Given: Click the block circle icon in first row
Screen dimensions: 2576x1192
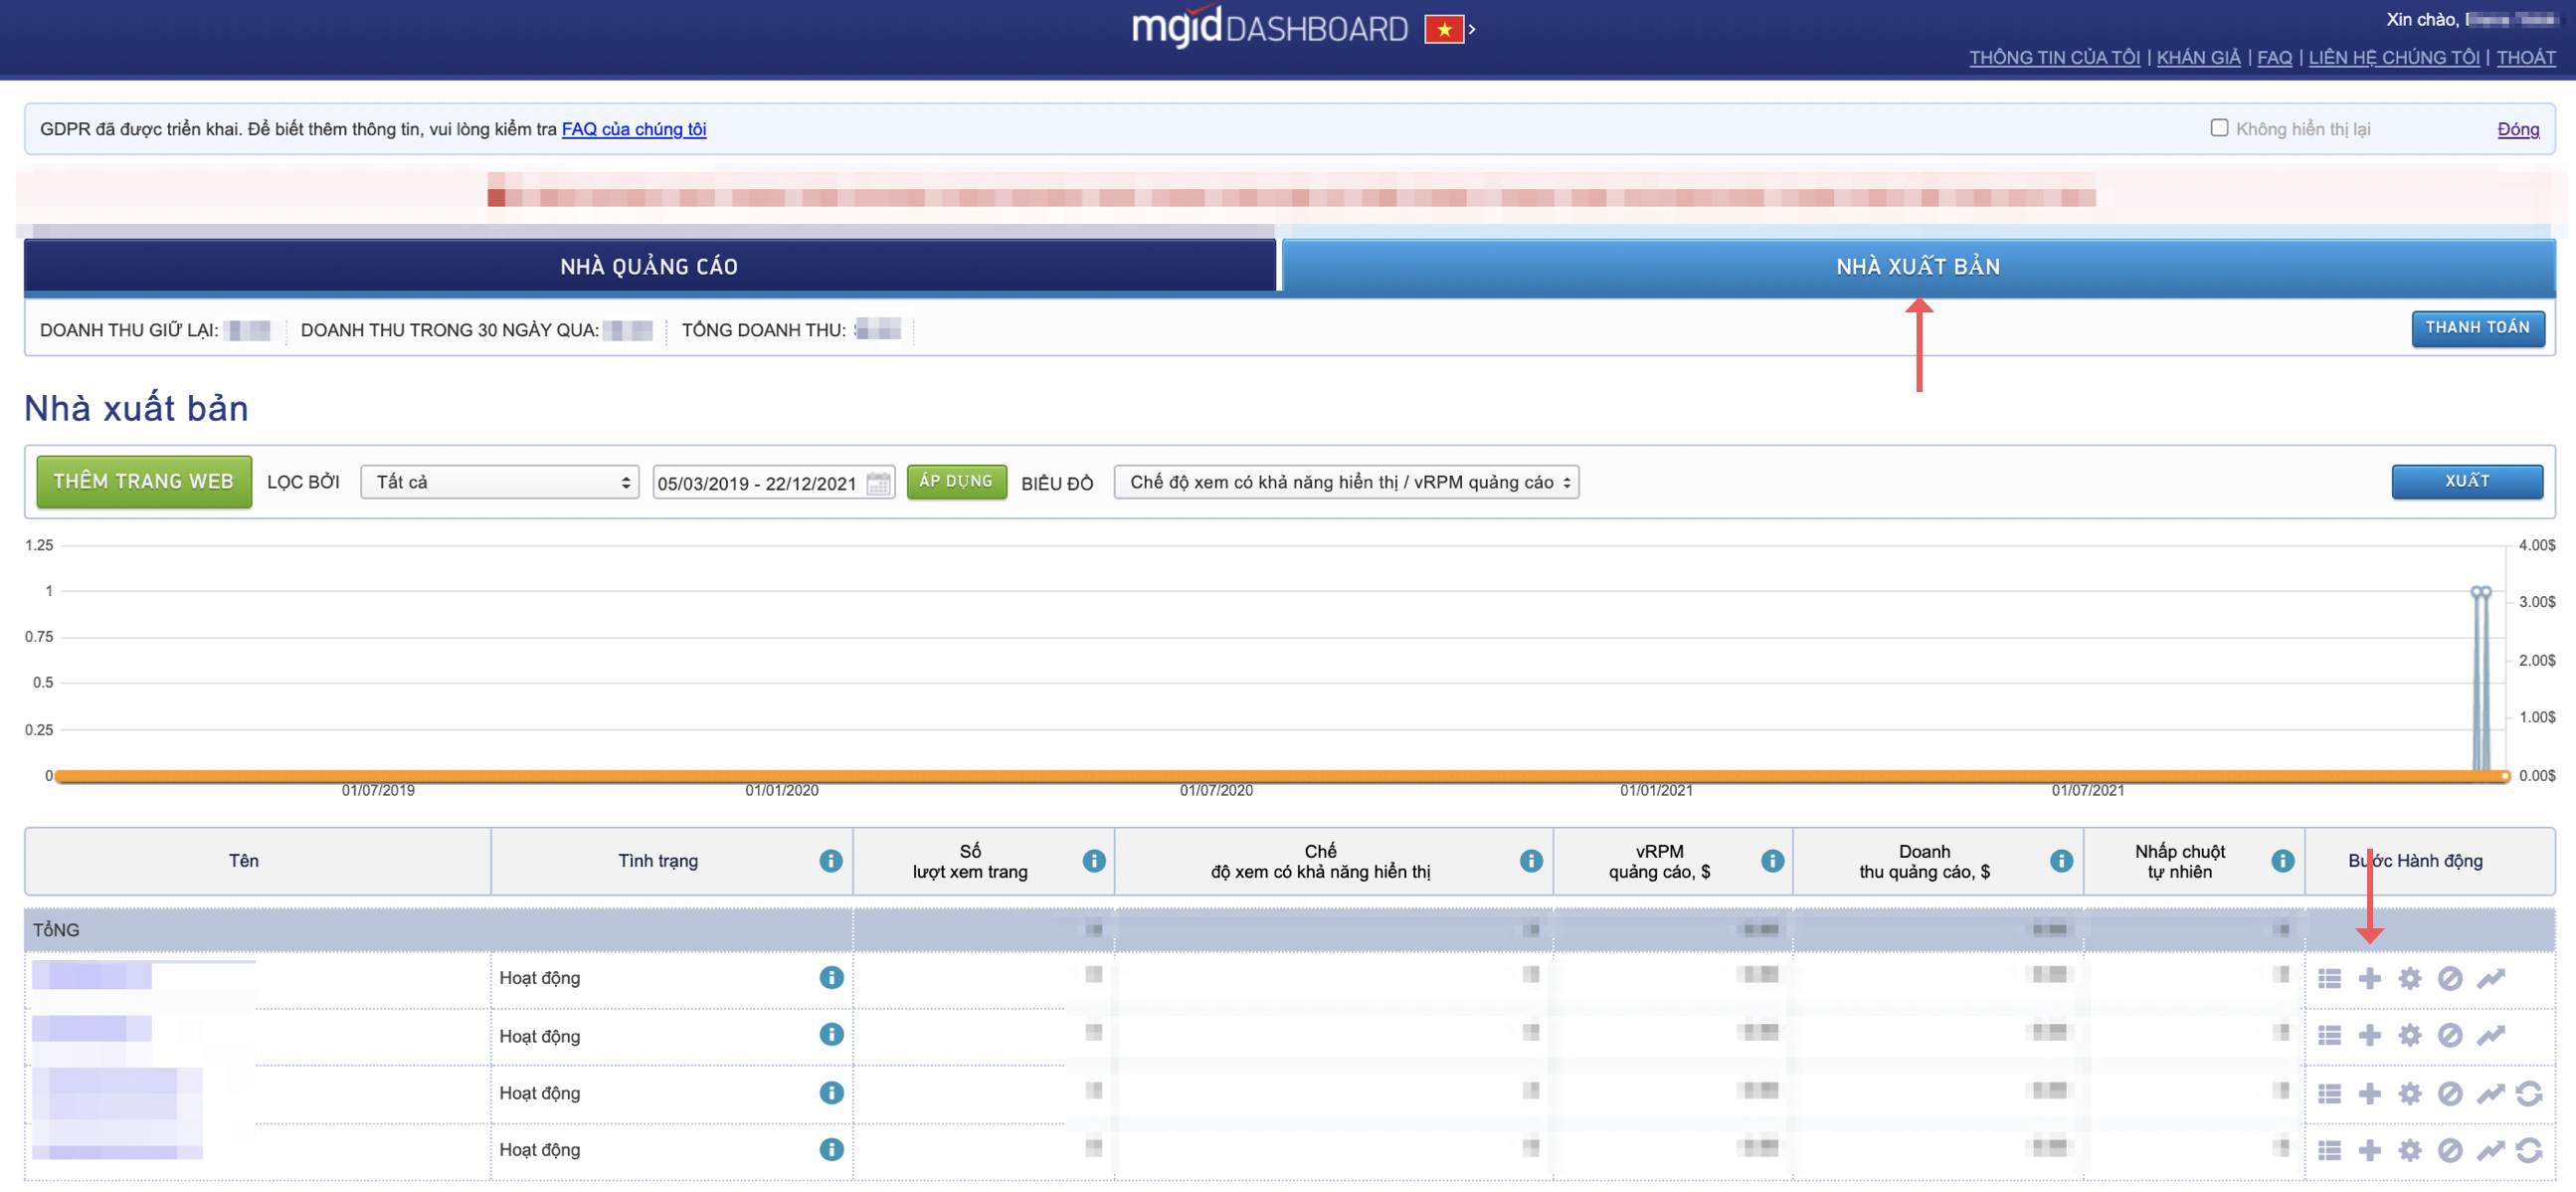Looking at the screenshot, I should (x=2449, y=978).
